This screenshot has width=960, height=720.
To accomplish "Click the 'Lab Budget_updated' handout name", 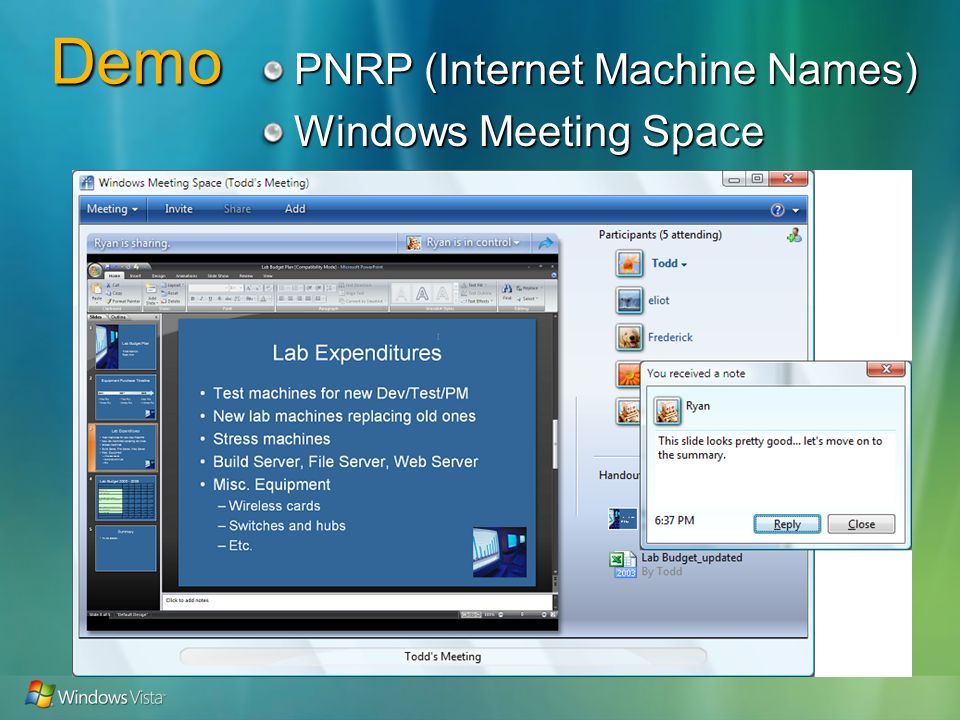I will click(692, 558).
